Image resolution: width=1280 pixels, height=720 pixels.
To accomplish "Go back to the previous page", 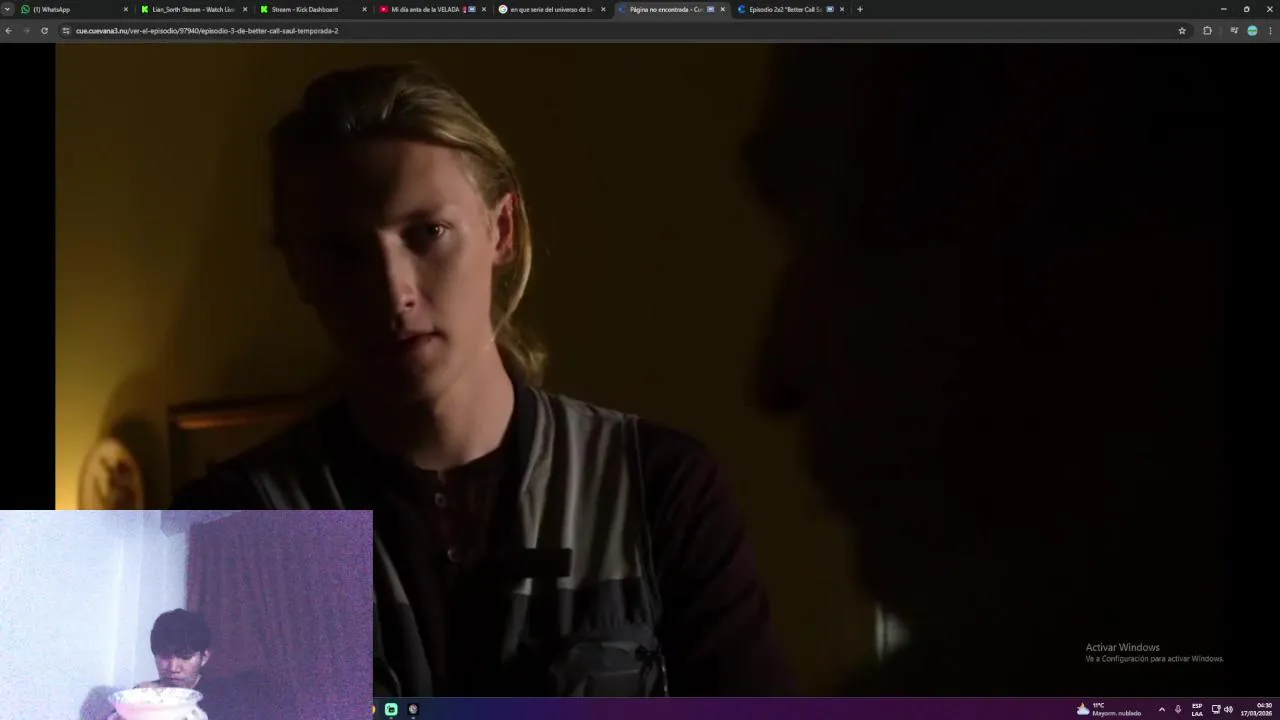I will [8, 31].
